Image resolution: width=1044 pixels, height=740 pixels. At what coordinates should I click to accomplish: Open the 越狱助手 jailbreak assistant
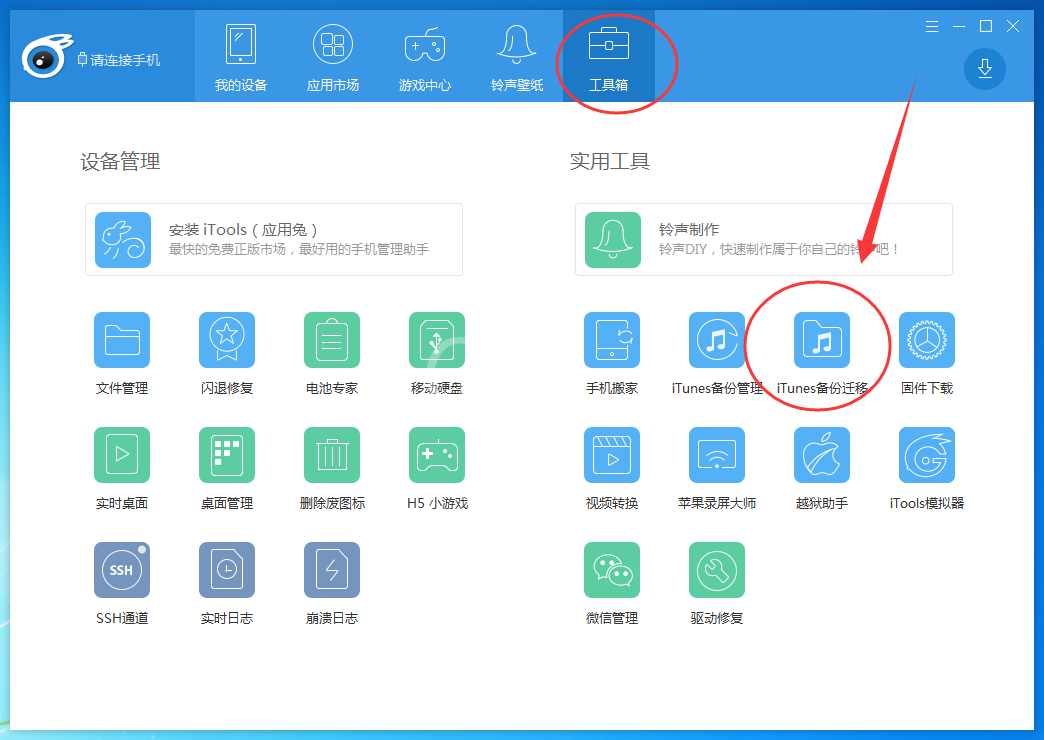click(x=822, y=455)
